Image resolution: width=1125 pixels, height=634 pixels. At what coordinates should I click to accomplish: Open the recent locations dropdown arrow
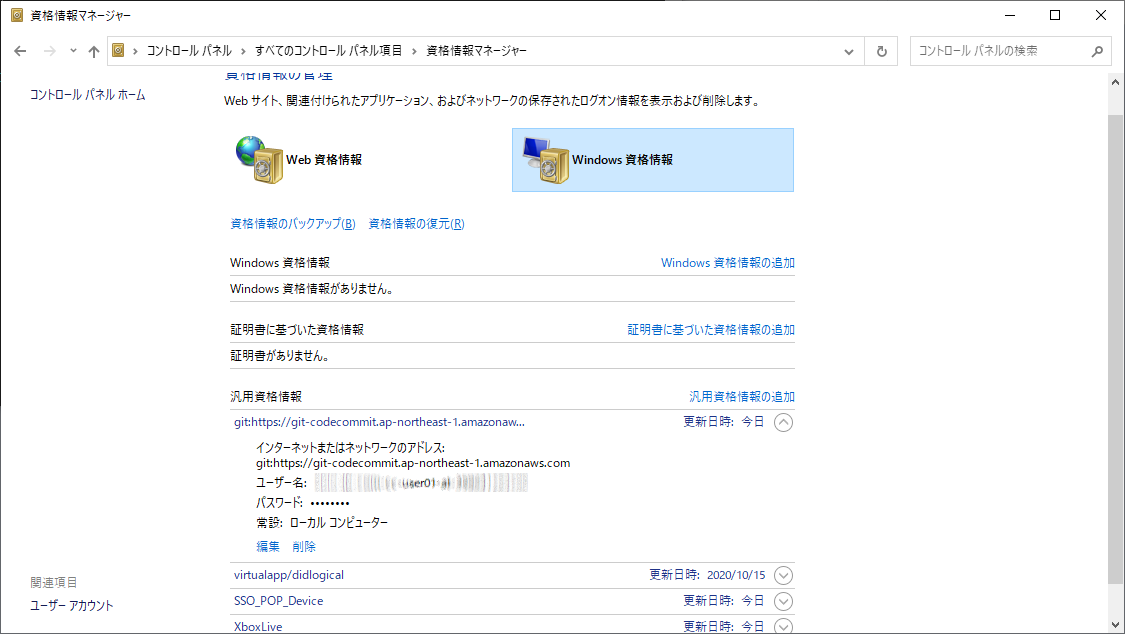point(73,51)
